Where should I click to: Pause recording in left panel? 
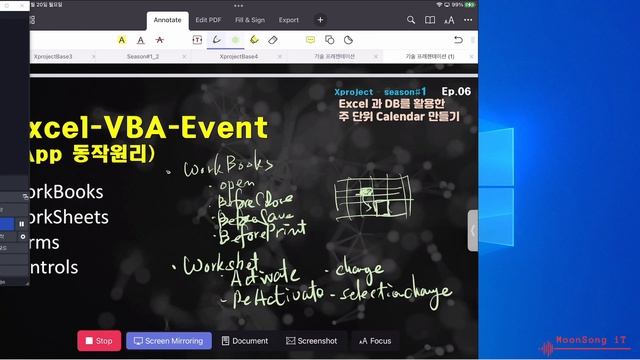(x=22, y=224)
